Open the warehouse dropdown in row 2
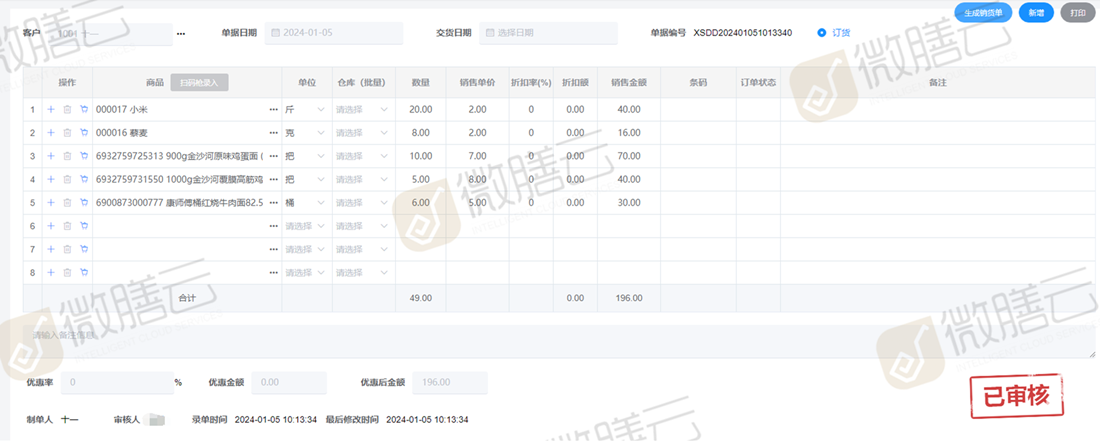Image resolution: width=1100 pixels, height=441 pixels. tap(361, 133)
